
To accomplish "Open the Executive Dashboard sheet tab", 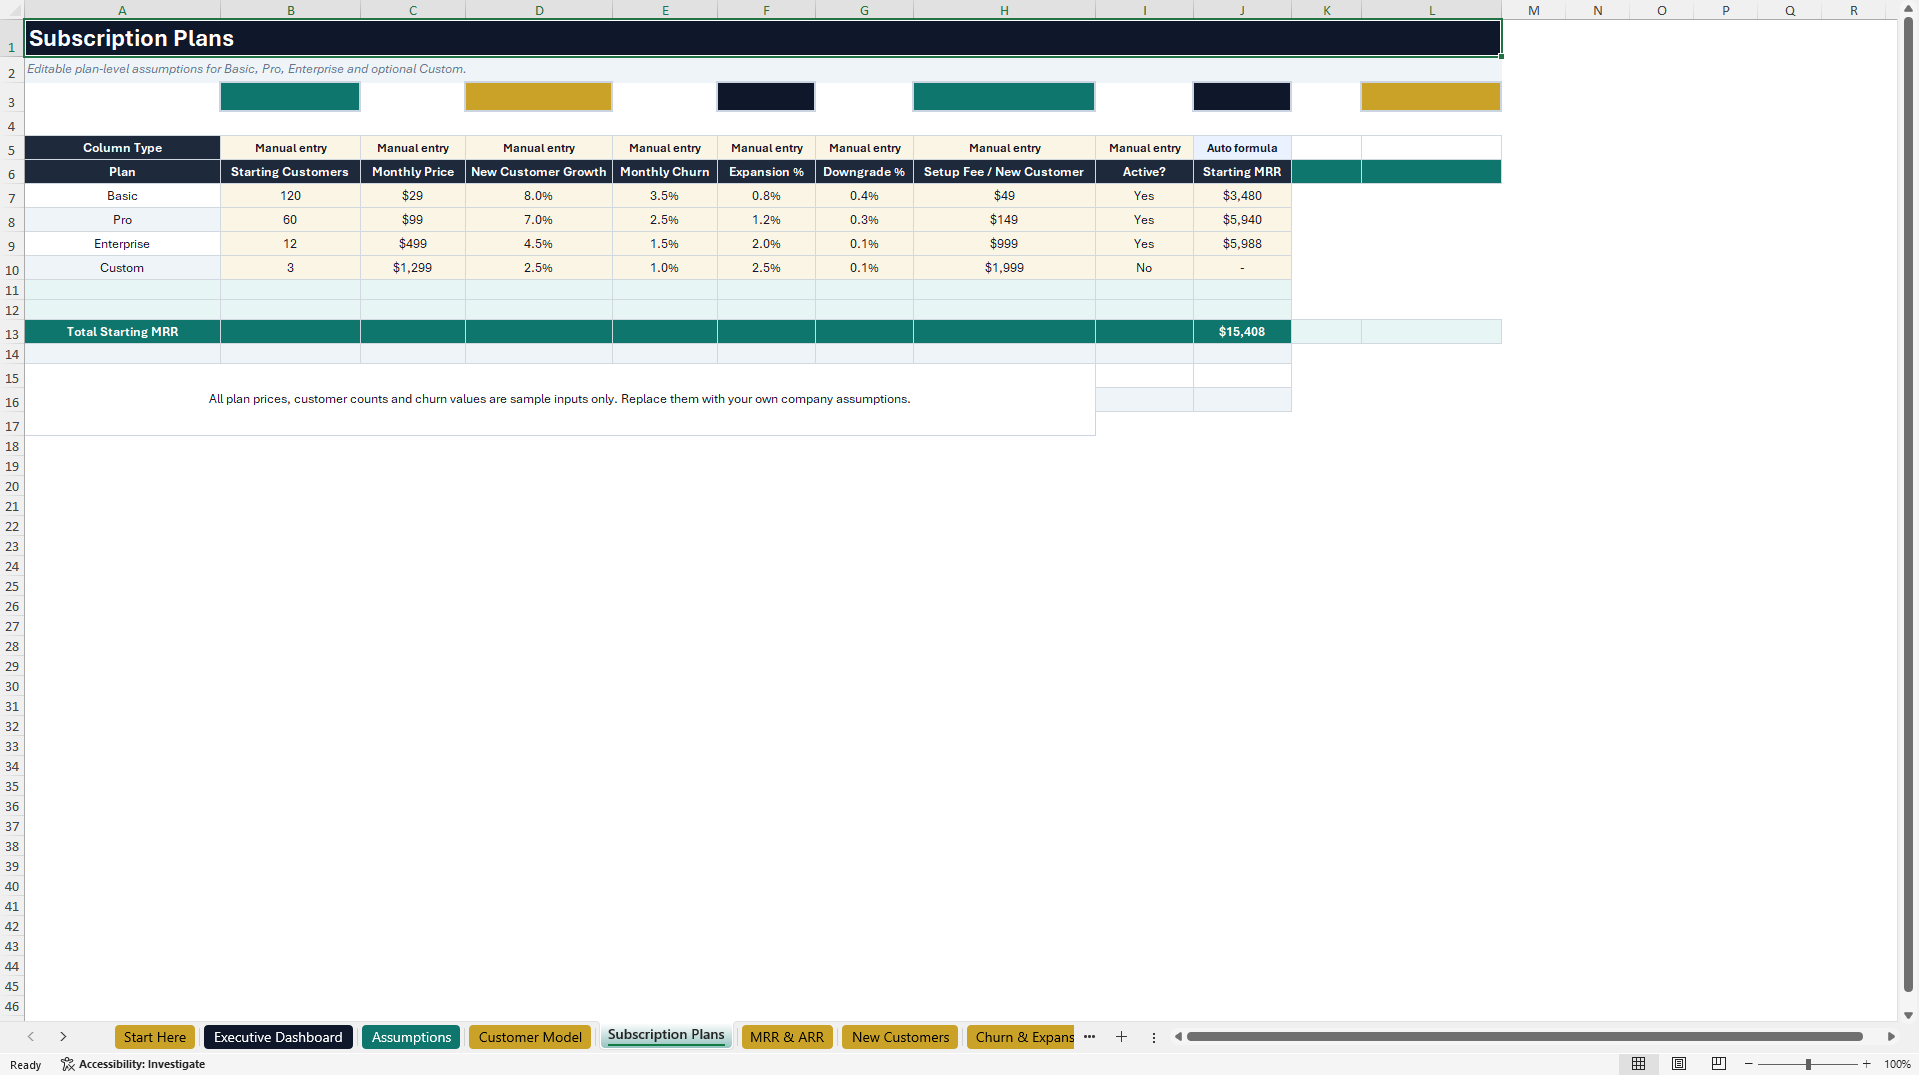I will click(278, 1037).
